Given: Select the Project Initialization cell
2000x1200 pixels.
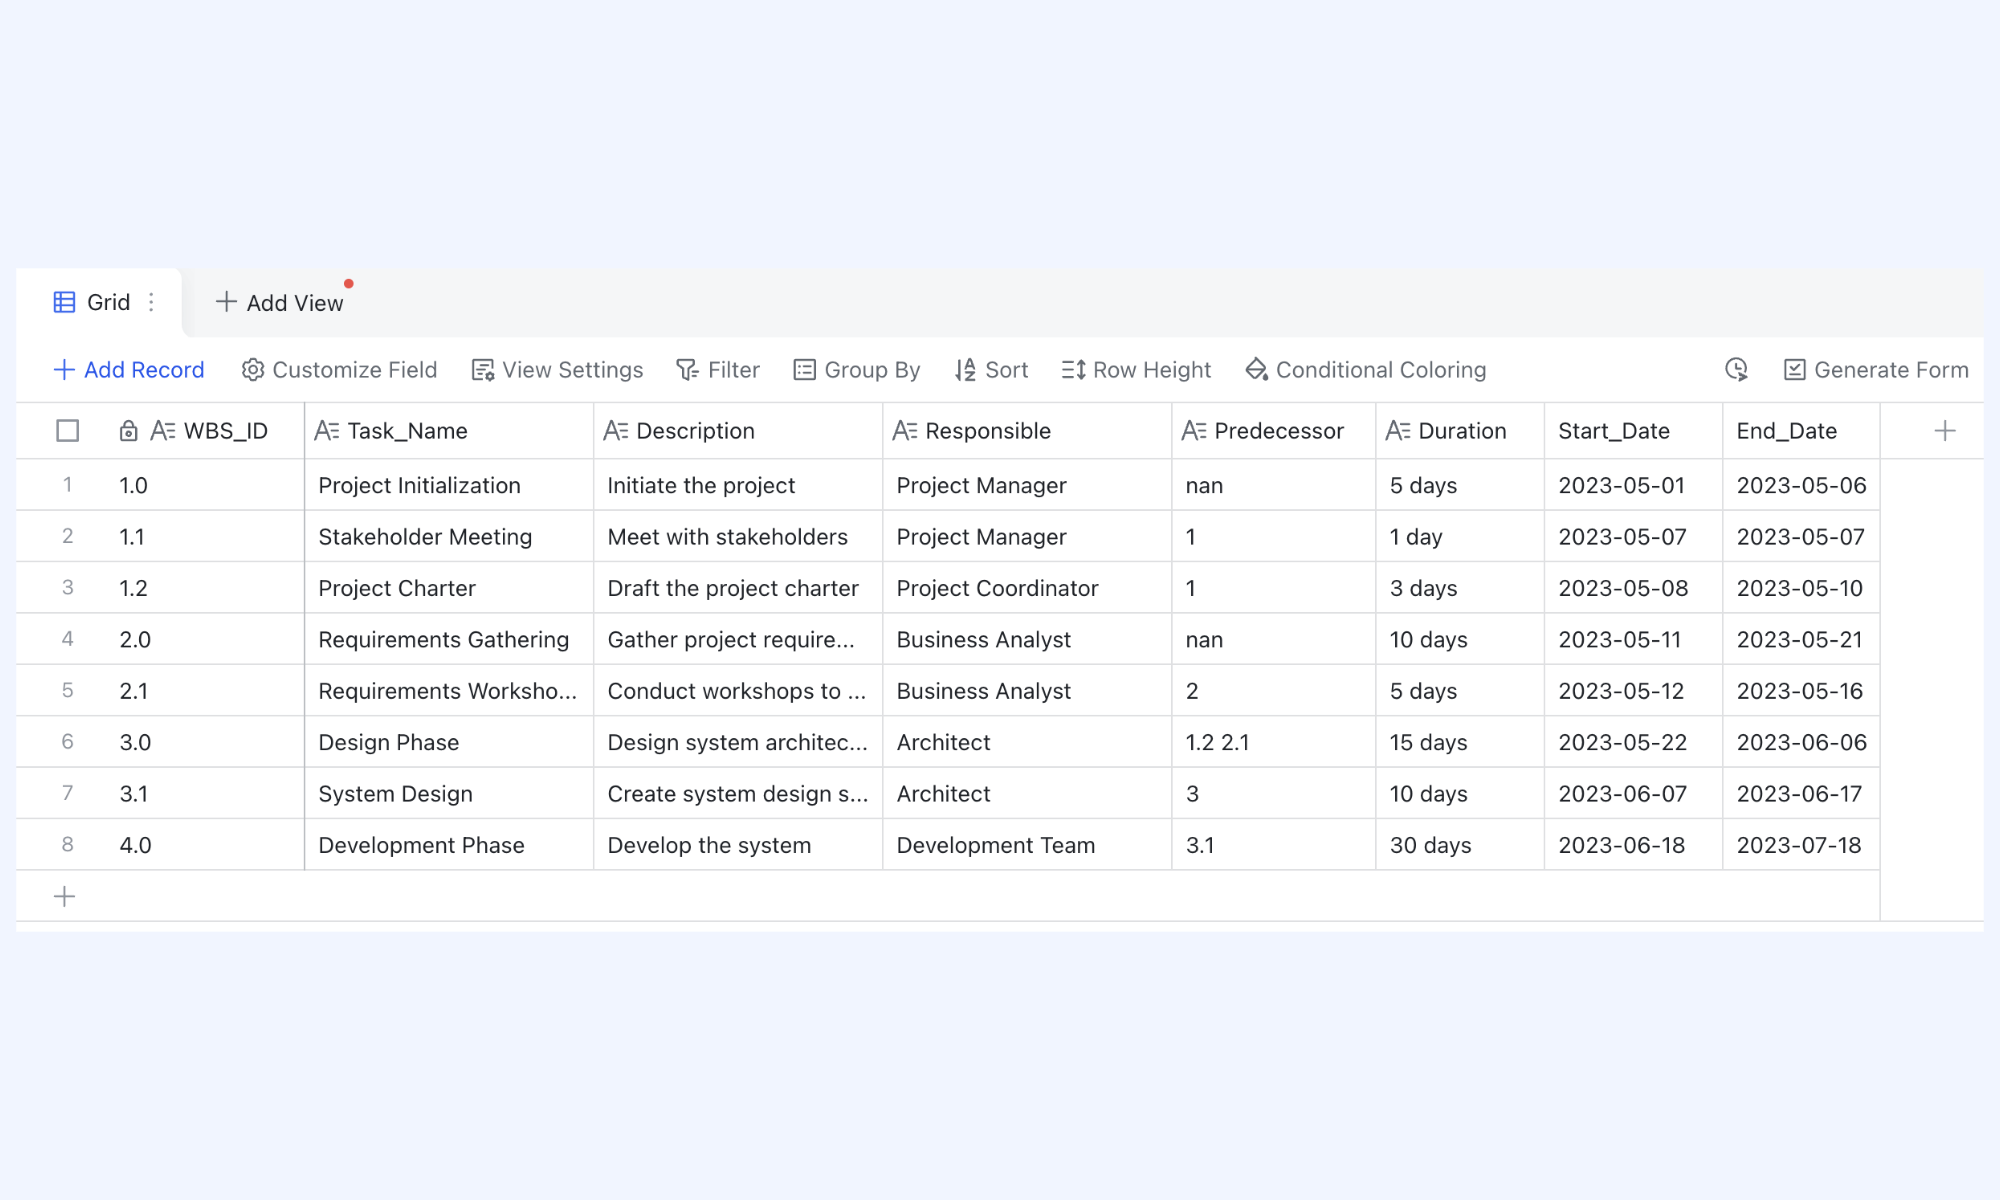Looking at the screenshot, I should [449, 485].
